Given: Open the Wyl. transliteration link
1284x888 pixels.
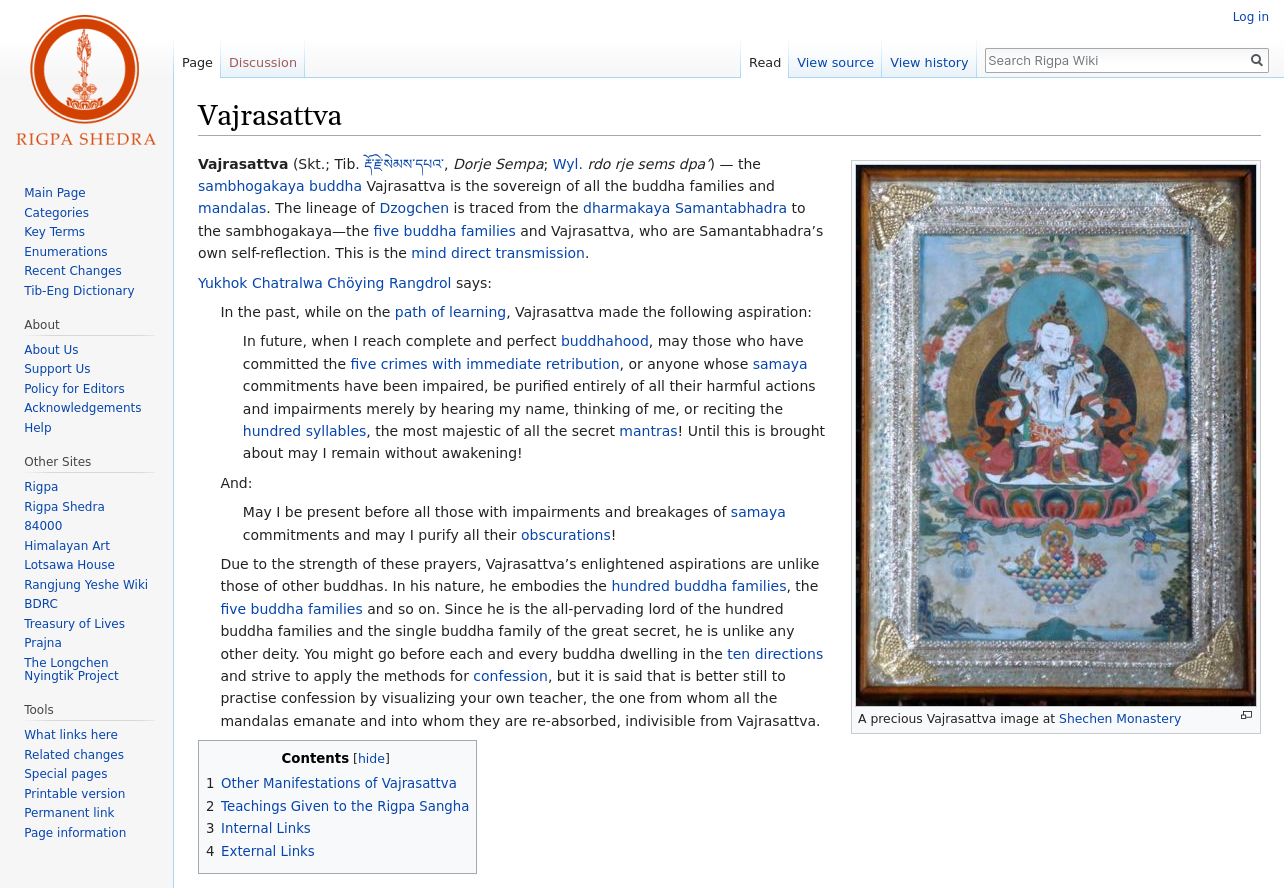Looking at the screenshot, I should [x=568, y=164].
